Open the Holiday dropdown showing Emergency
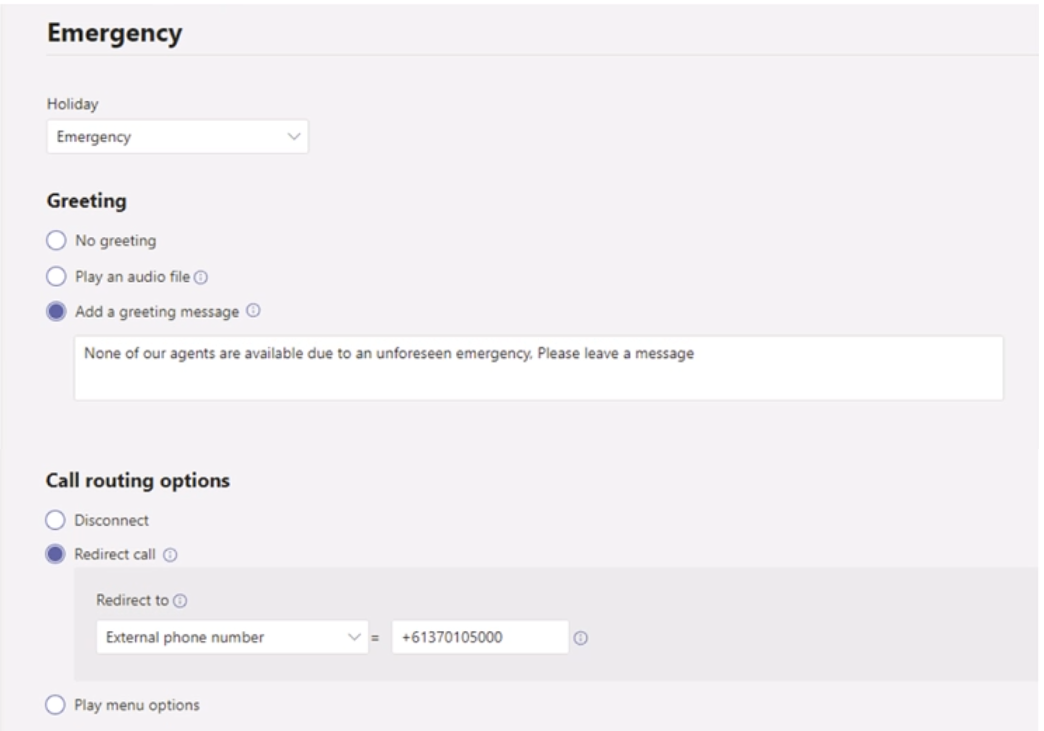This screenshot has width=1044, height=731. pos(176,138)
